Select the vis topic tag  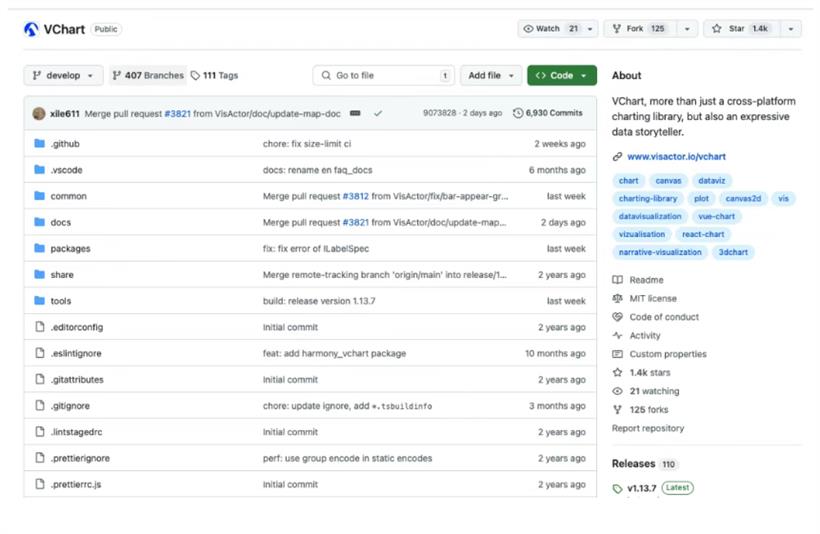783,198
